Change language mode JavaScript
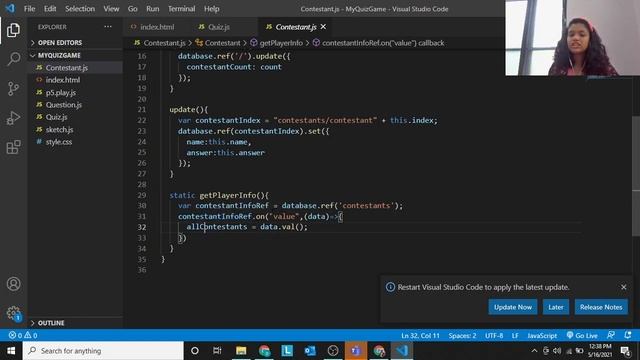640x360 pixels. (542, 335)
